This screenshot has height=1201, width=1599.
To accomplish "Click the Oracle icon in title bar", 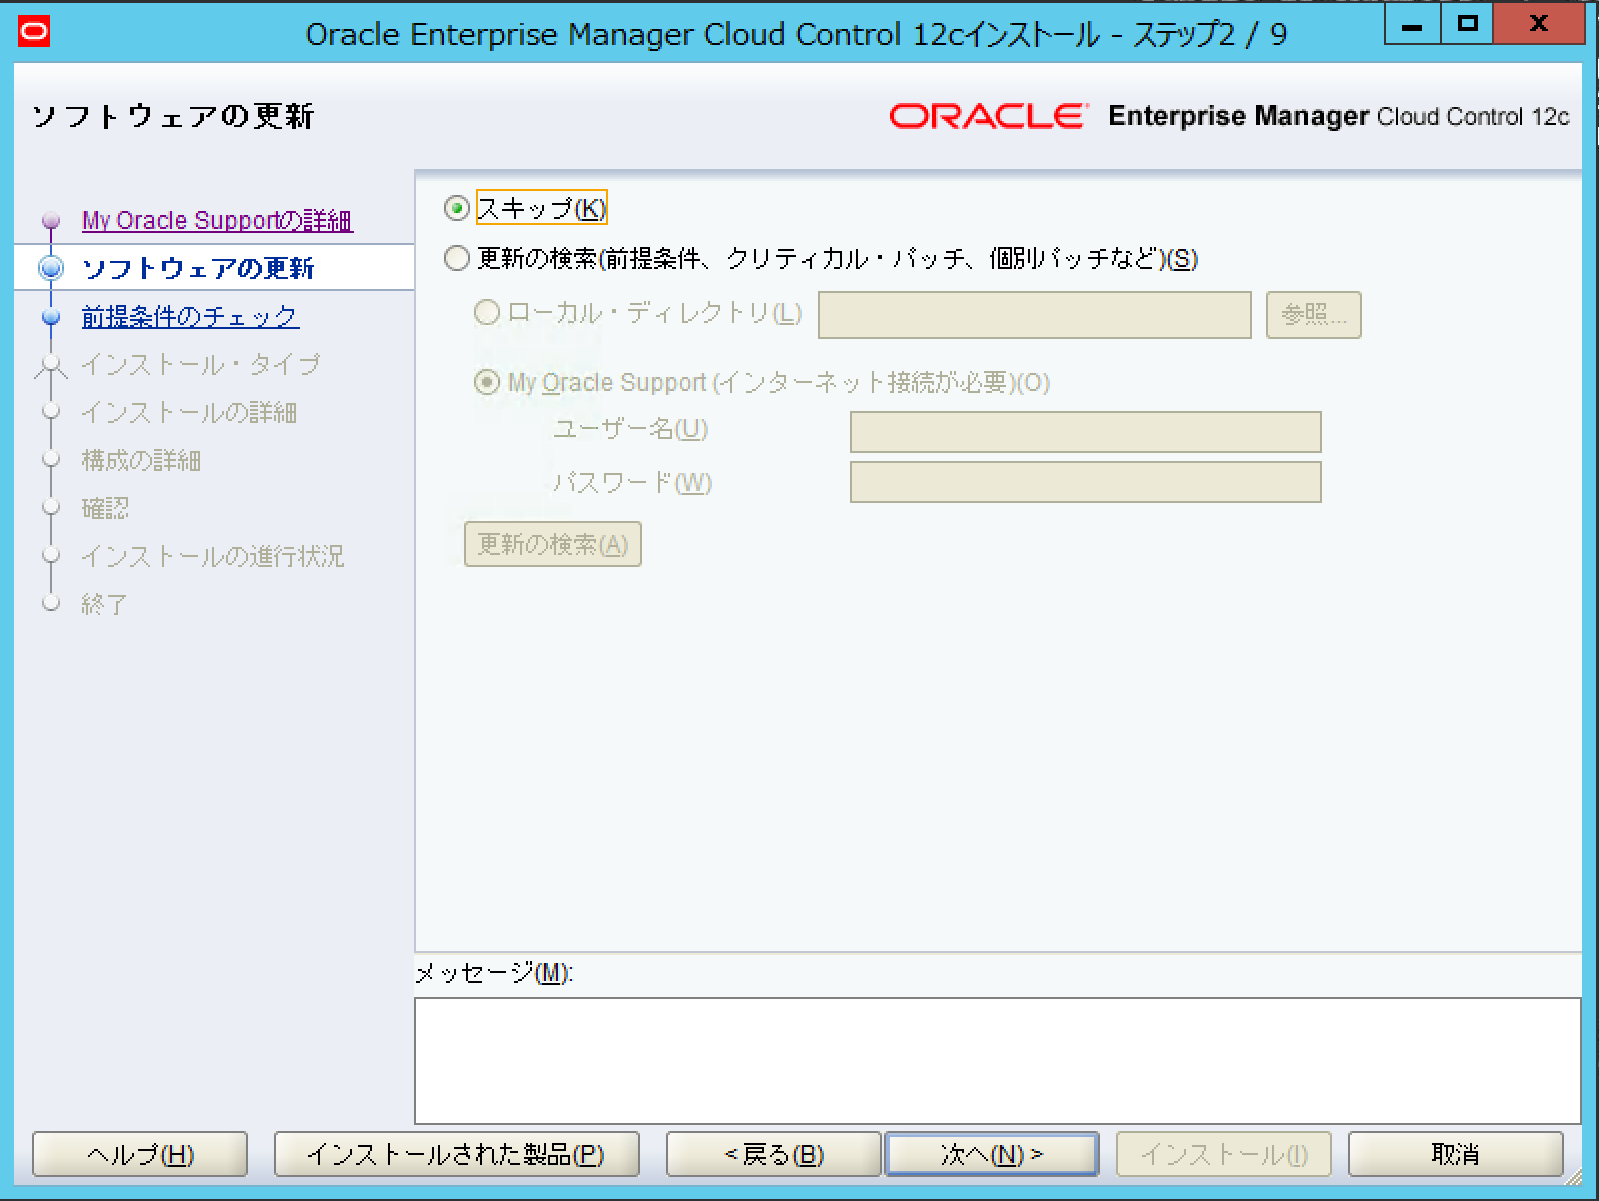I will click(34, 32).
